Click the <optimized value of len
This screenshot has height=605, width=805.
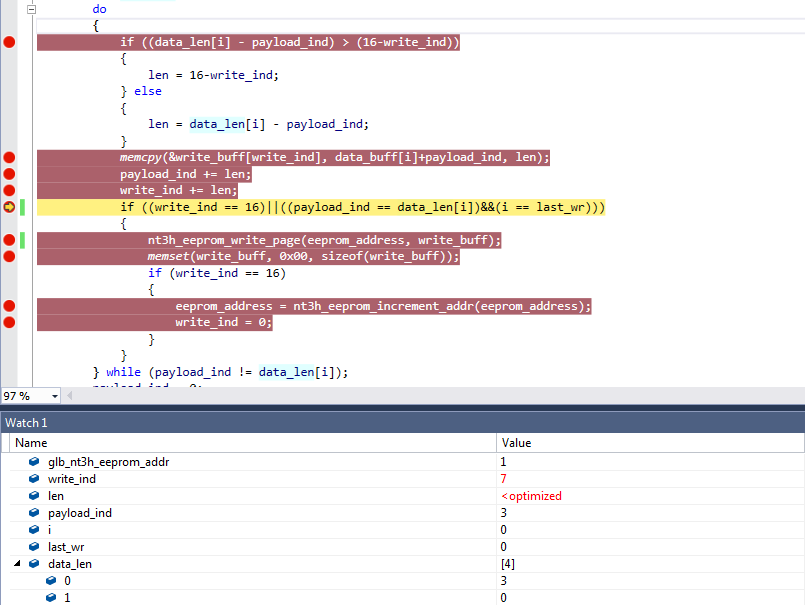pyautogui.click(x=531, y=496)
